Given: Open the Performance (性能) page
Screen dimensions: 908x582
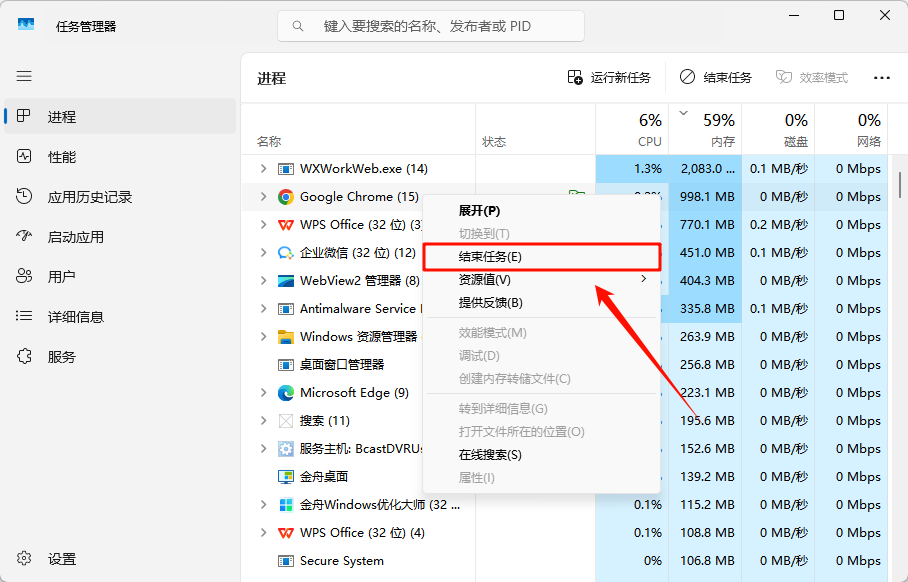Looking at the screenshot, I should (61, 157).
